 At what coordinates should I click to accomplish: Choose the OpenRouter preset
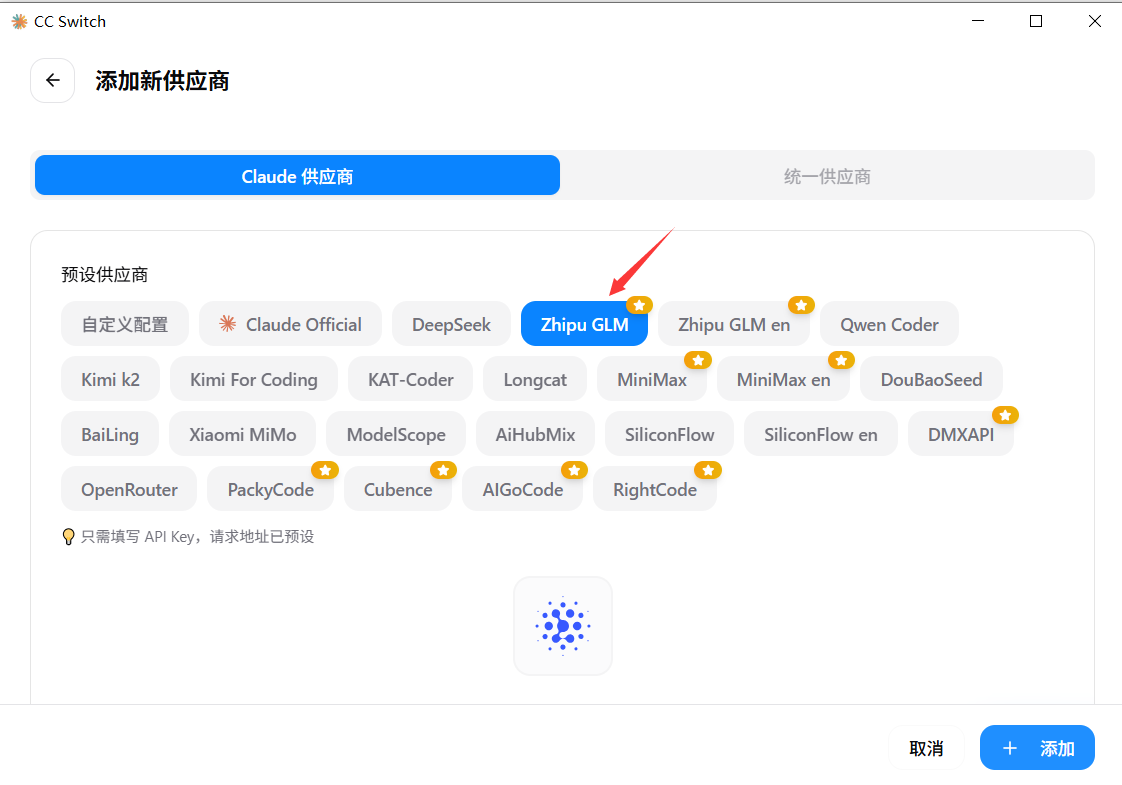tap(130, 489)
